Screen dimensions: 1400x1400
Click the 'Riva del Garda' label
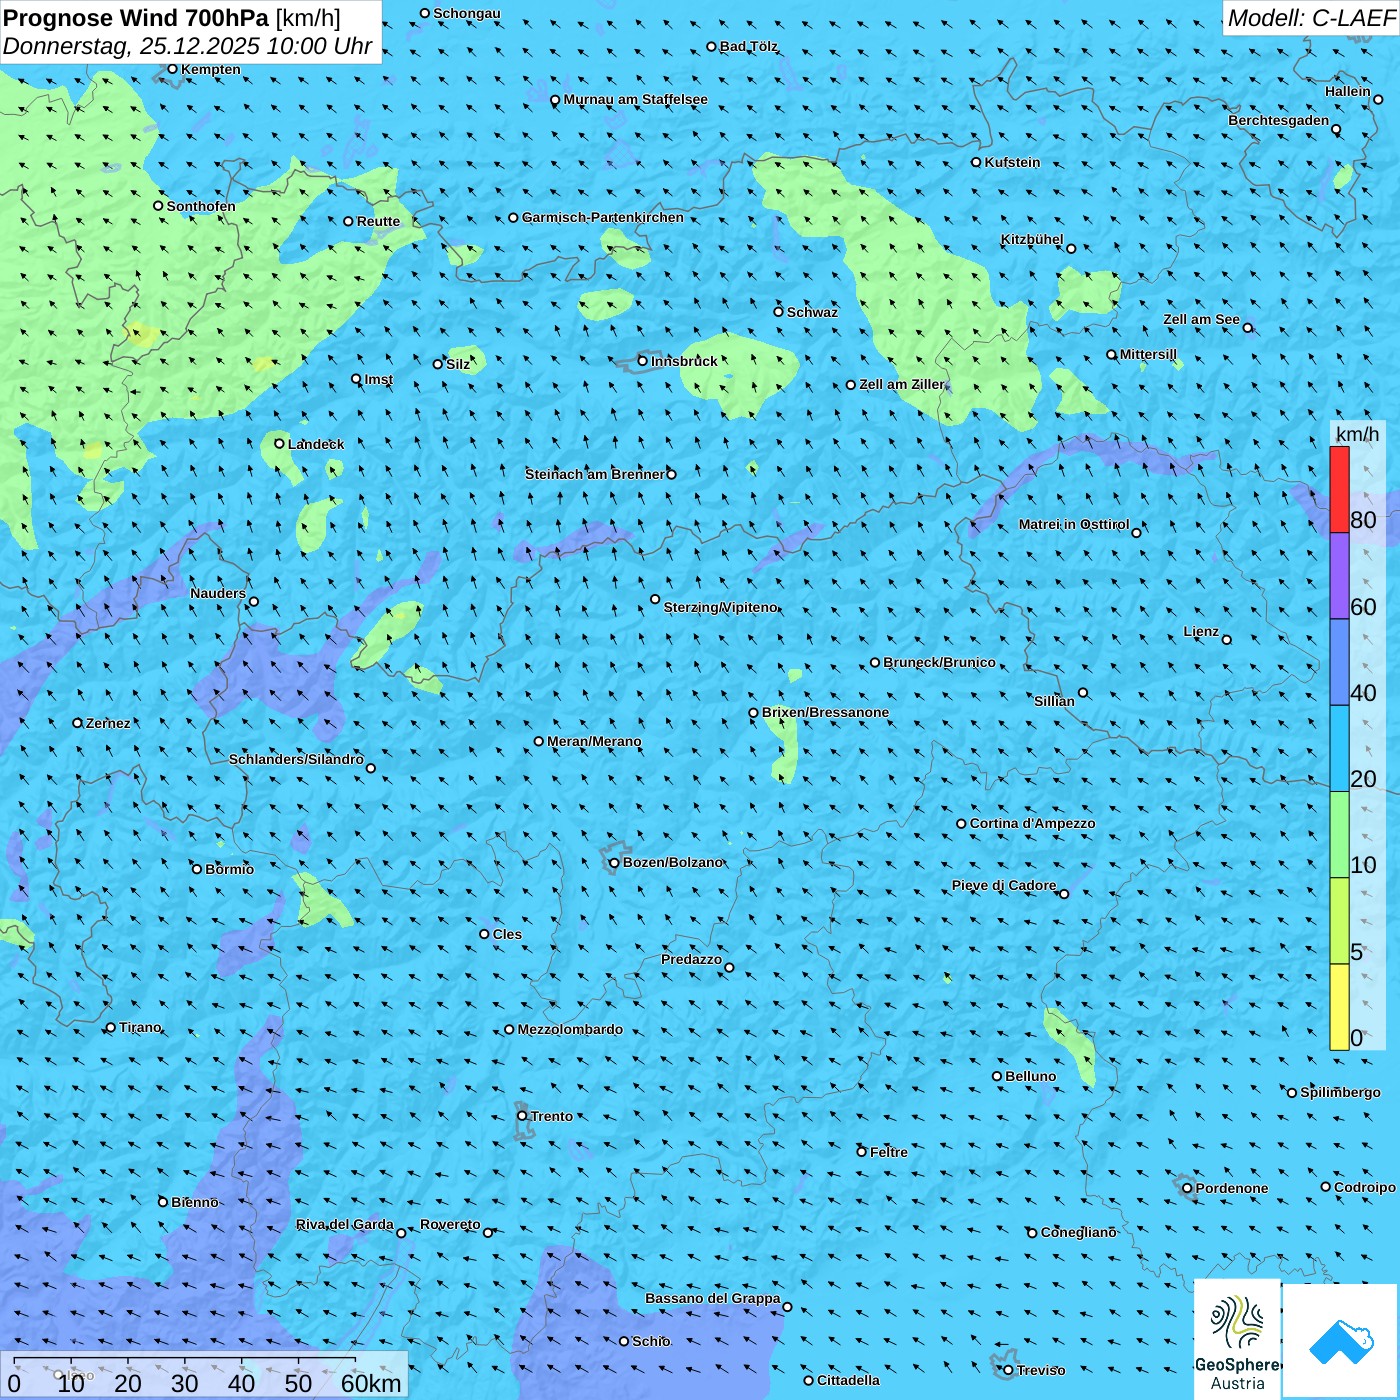pyautogui.click(x=345, y=1225)
